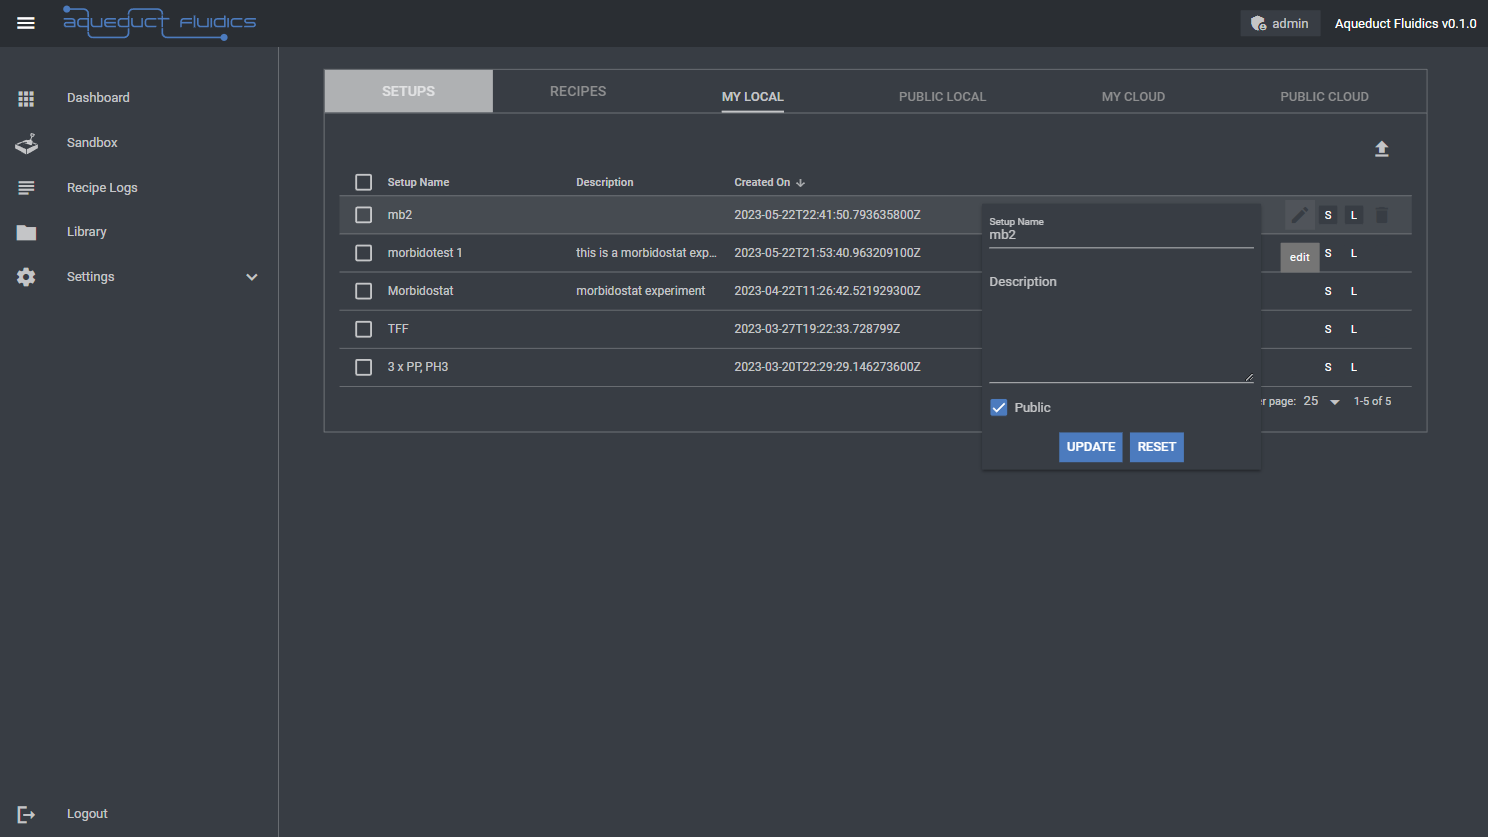The width and height of the screenshot is (1488, 837).
Task: Check the mb2 row checkbox
Action: (x=364, y=215)
